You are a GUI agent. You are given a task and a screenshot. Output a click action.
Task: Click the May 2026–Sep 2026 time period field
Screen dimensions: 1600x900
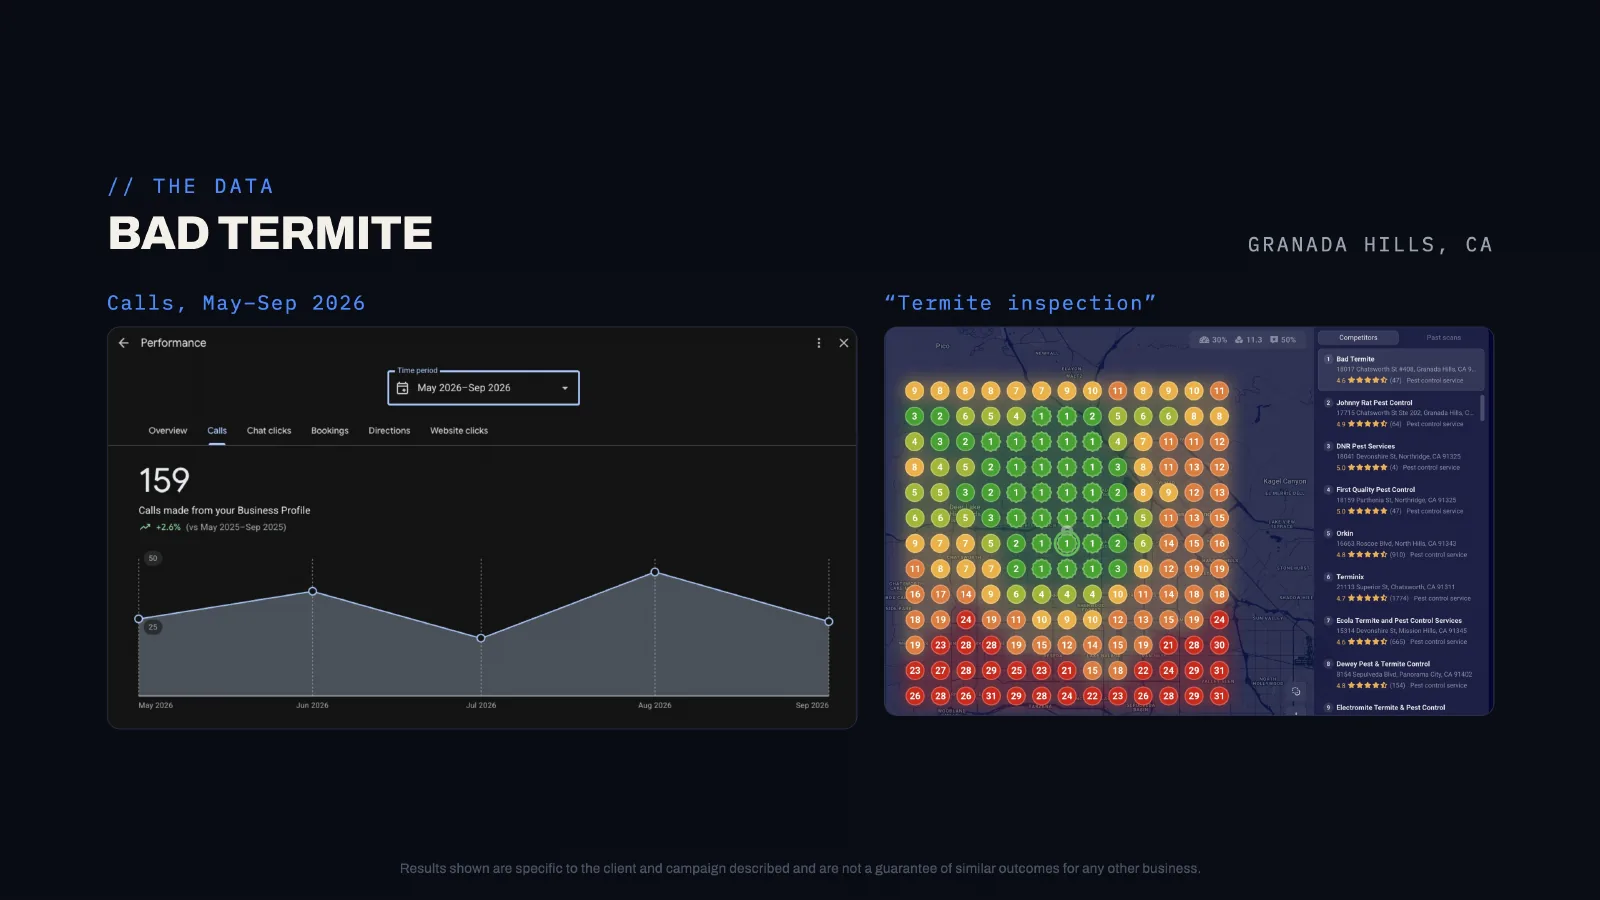483,388
